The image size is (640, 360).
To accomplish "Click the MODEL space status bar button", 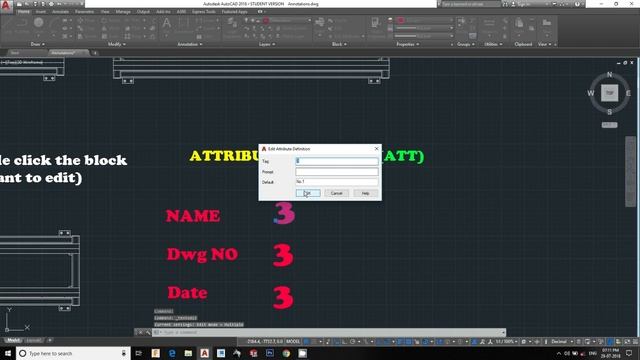I will [293, 341].
